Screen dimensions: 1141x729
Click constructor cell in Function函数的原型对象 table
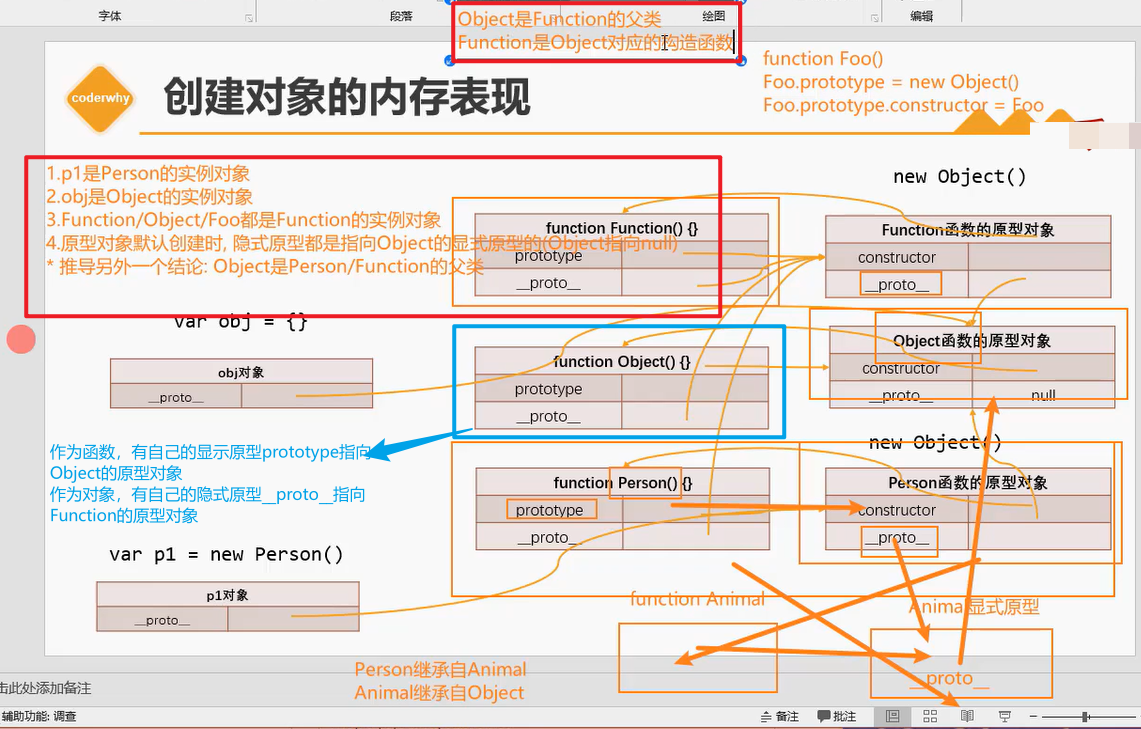click(x=896, y=257)
